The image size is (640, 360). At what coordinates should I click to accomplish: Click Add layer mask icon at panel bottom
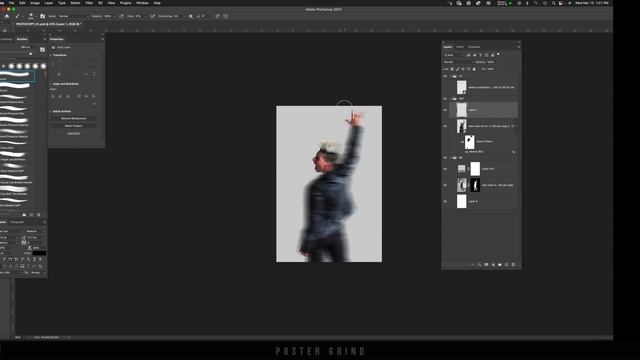click(486, 264)
